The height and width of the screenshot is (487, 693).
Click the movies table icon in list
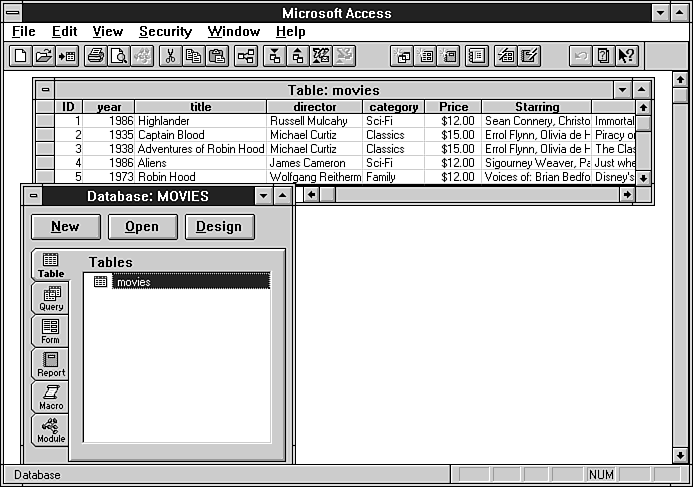[x=100, y=282]
